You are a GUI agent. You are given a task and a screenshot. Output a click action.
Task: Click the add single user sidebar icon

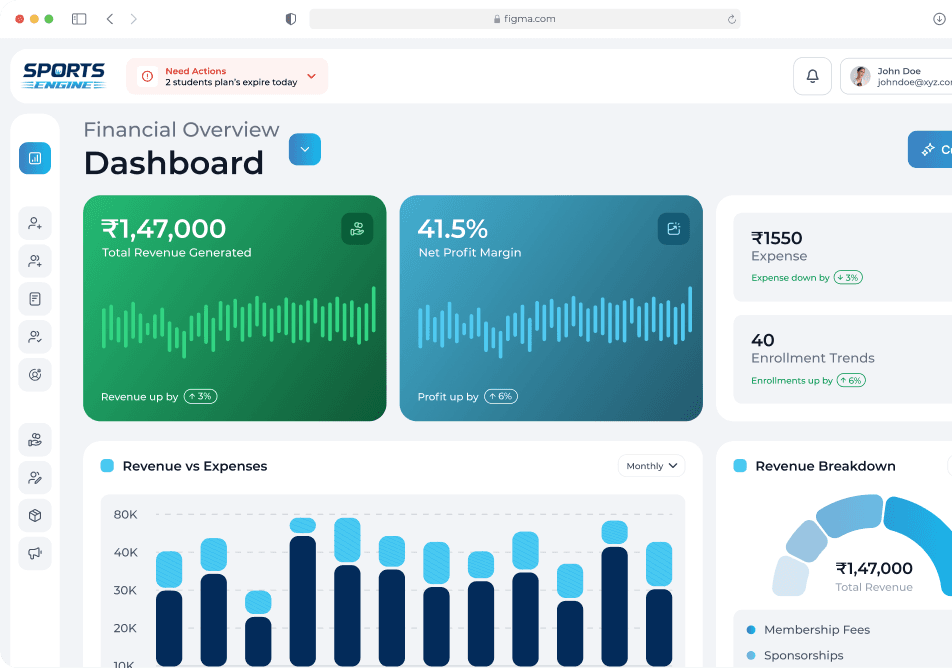coord(35,223)
